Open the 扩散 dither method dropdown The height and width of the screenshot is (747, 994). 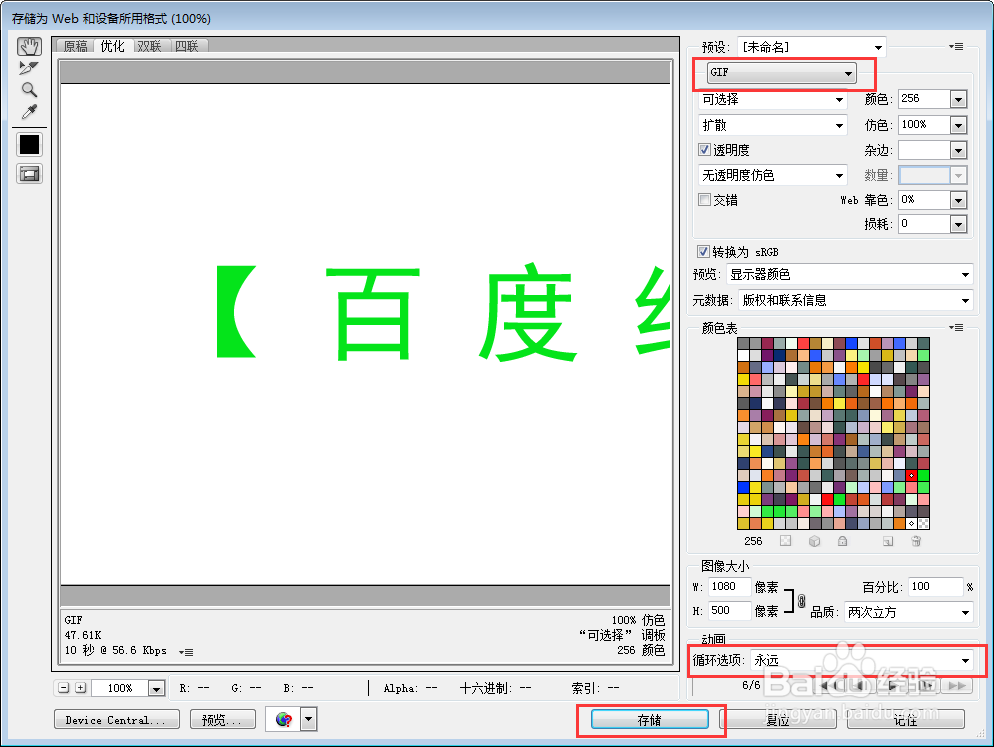point(773,125)
